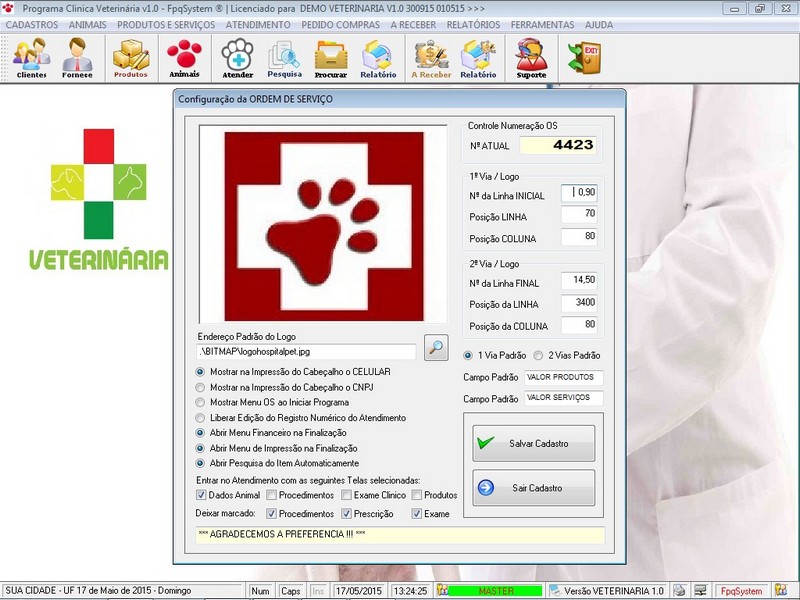
Task: Click the rightmost status bar icon
Action: coord(781,590)
